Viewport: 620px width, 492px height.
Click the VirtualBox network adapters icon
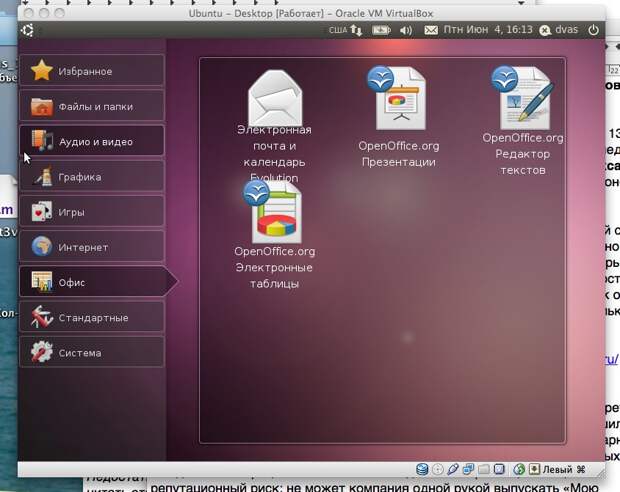point(468,469)
